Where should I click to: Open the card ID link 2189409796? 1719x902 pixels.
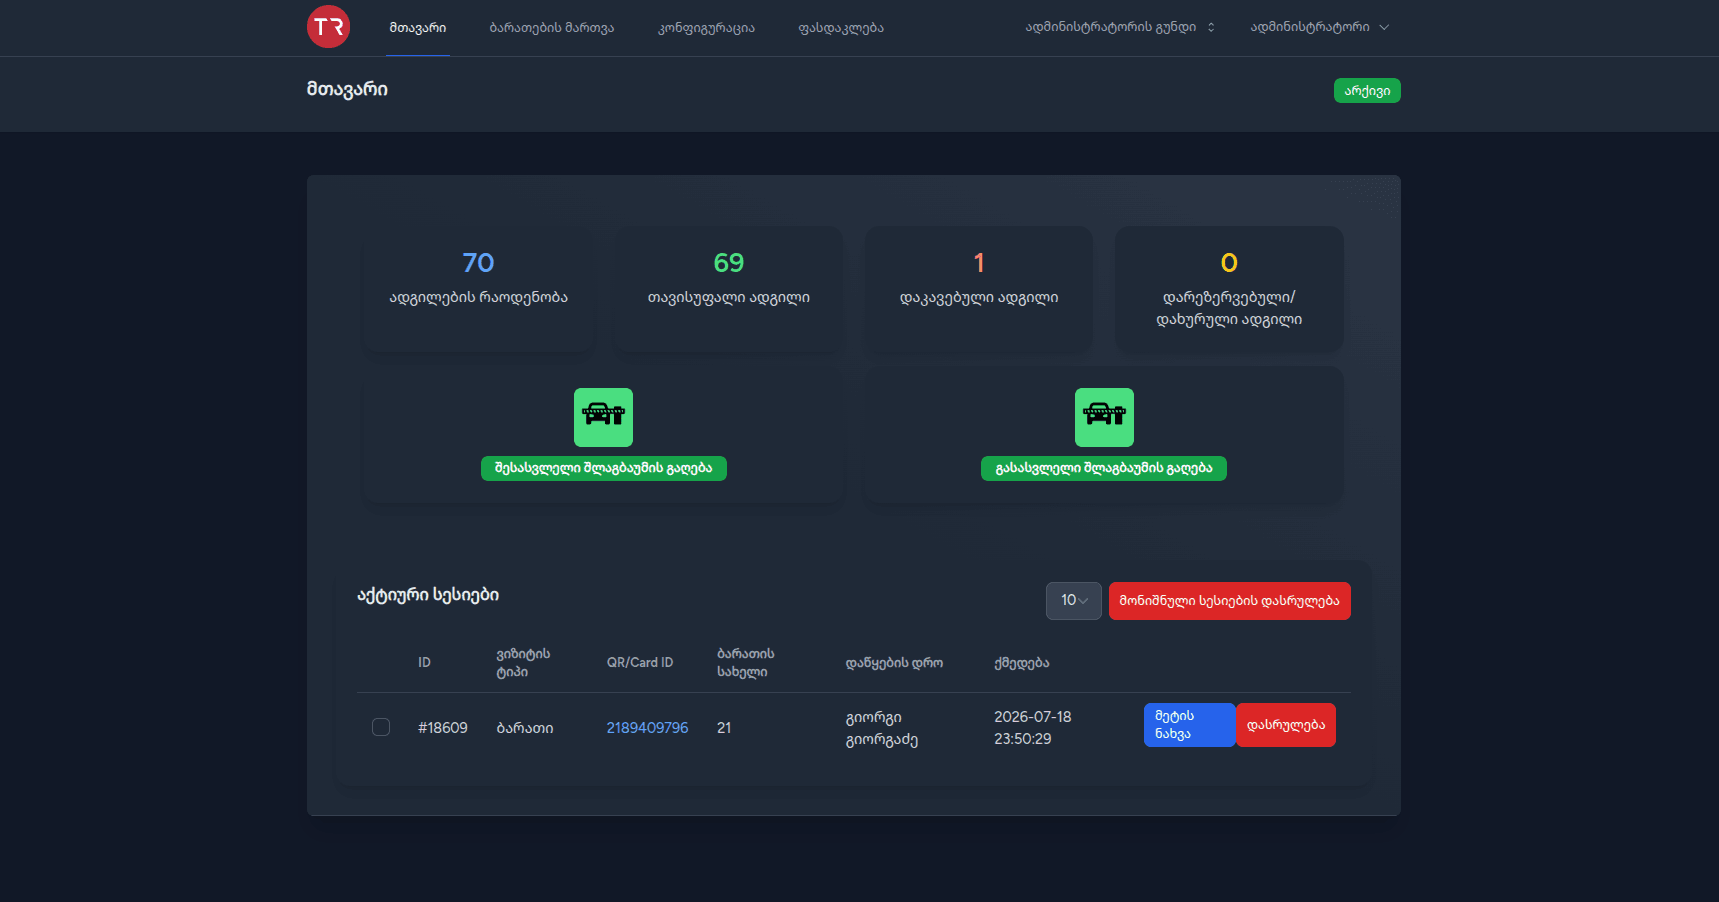tap(647, 728)
